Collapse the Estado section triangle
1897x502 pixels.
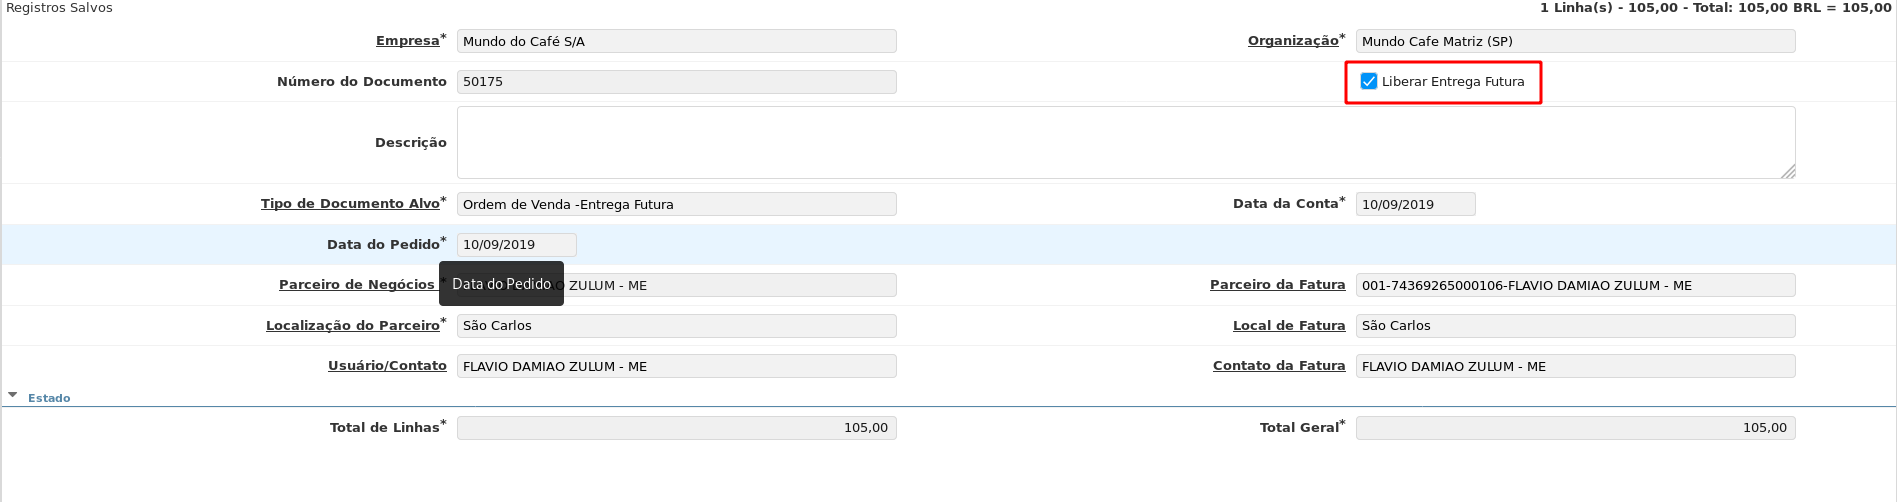pos(13,396)
